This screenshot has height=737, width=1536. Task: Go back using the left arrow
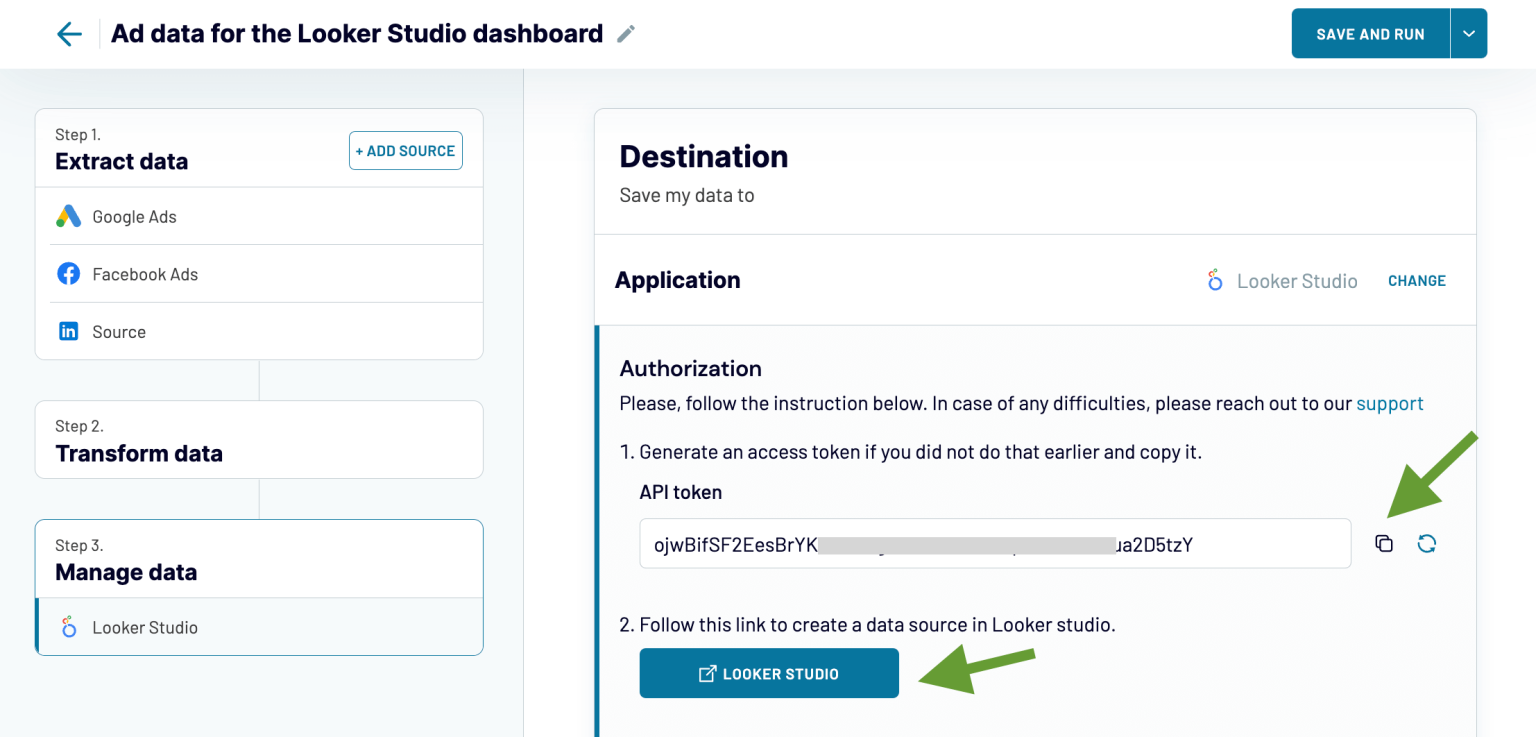click(x=68, y=33)
